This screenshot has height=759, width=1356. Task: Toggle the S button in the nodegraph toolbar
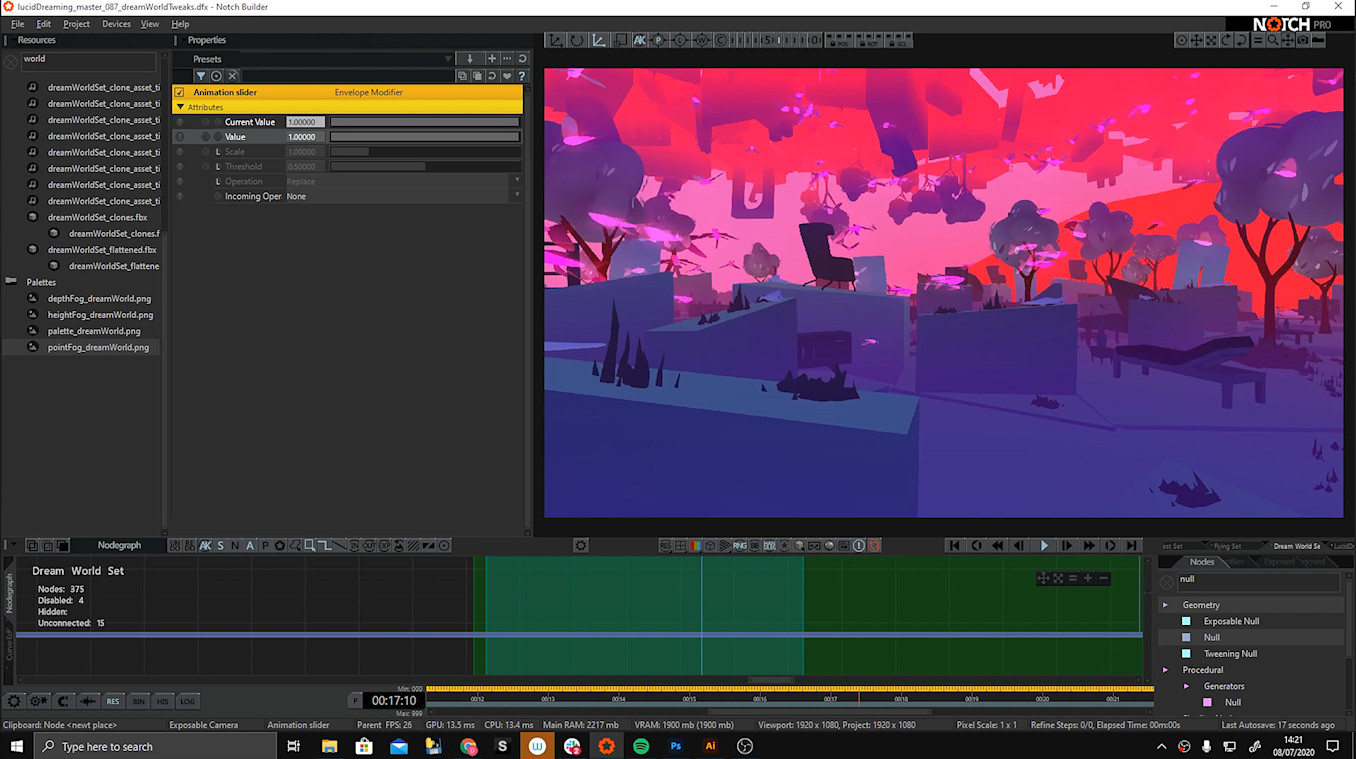click(221, 546)
